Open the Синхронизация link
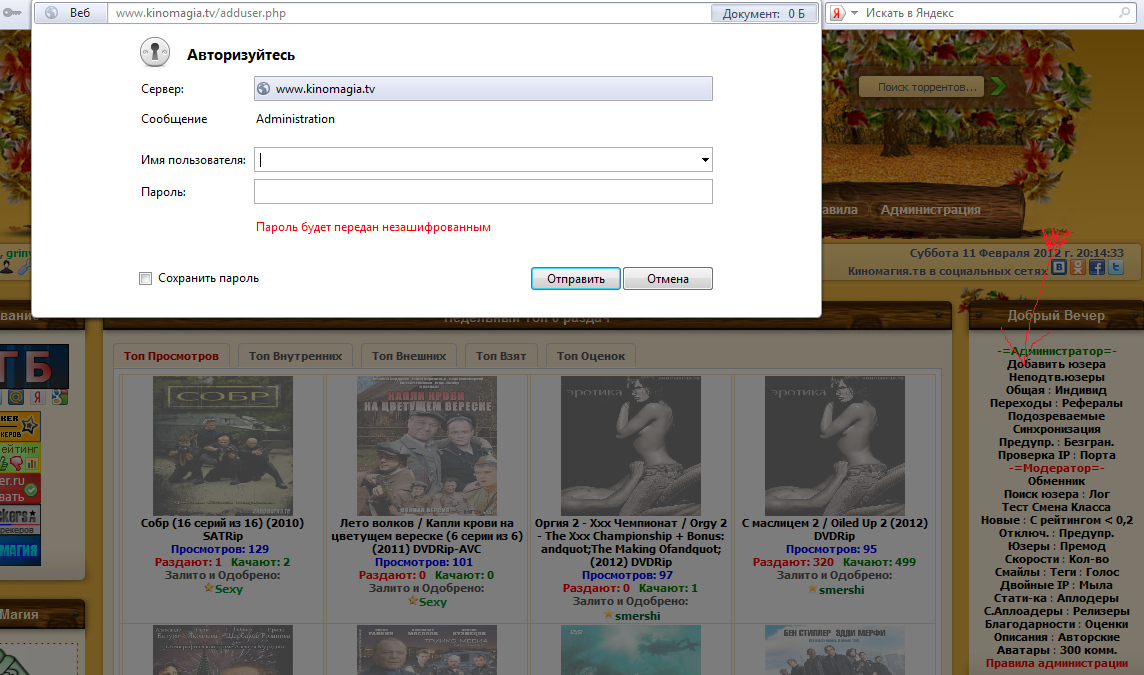 click(1056, 429)
